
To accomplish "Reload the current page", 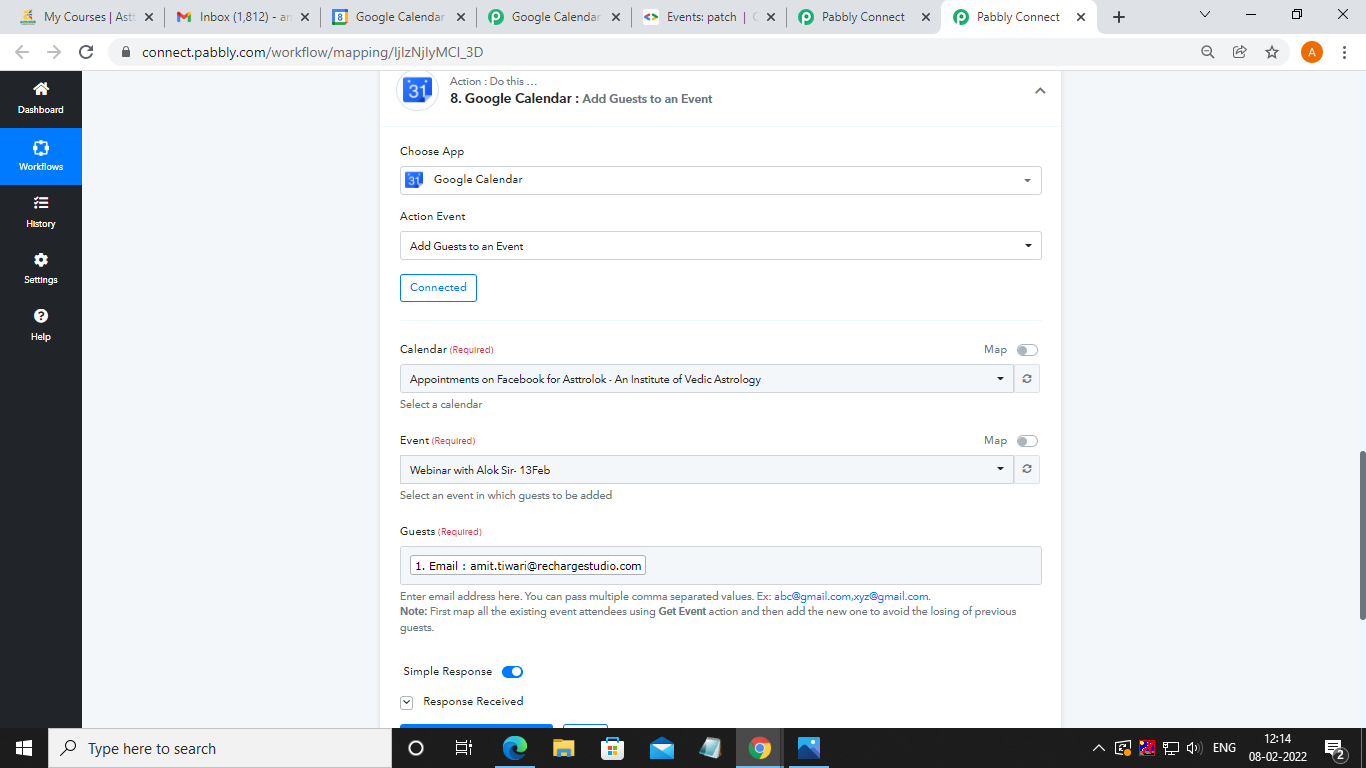I will coord(86,52).
